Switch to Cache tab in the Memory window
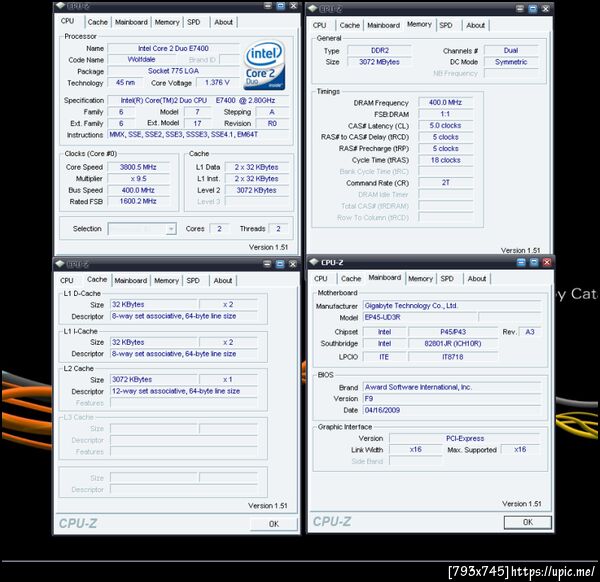The width and height of the screenshot is (600, 582). coord(350,25)
